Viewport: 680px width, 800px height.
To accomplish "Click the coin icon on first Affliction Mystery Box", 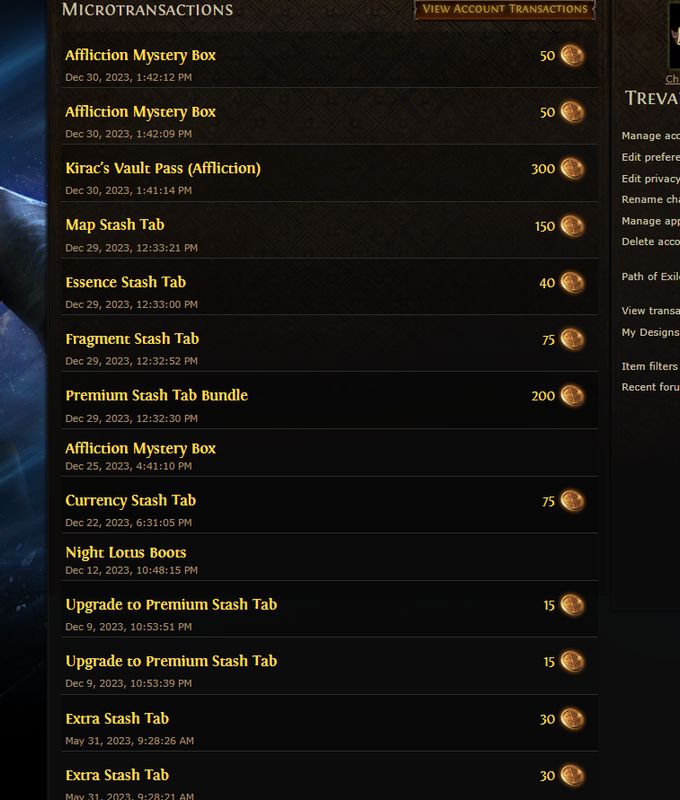I will 572,55.
